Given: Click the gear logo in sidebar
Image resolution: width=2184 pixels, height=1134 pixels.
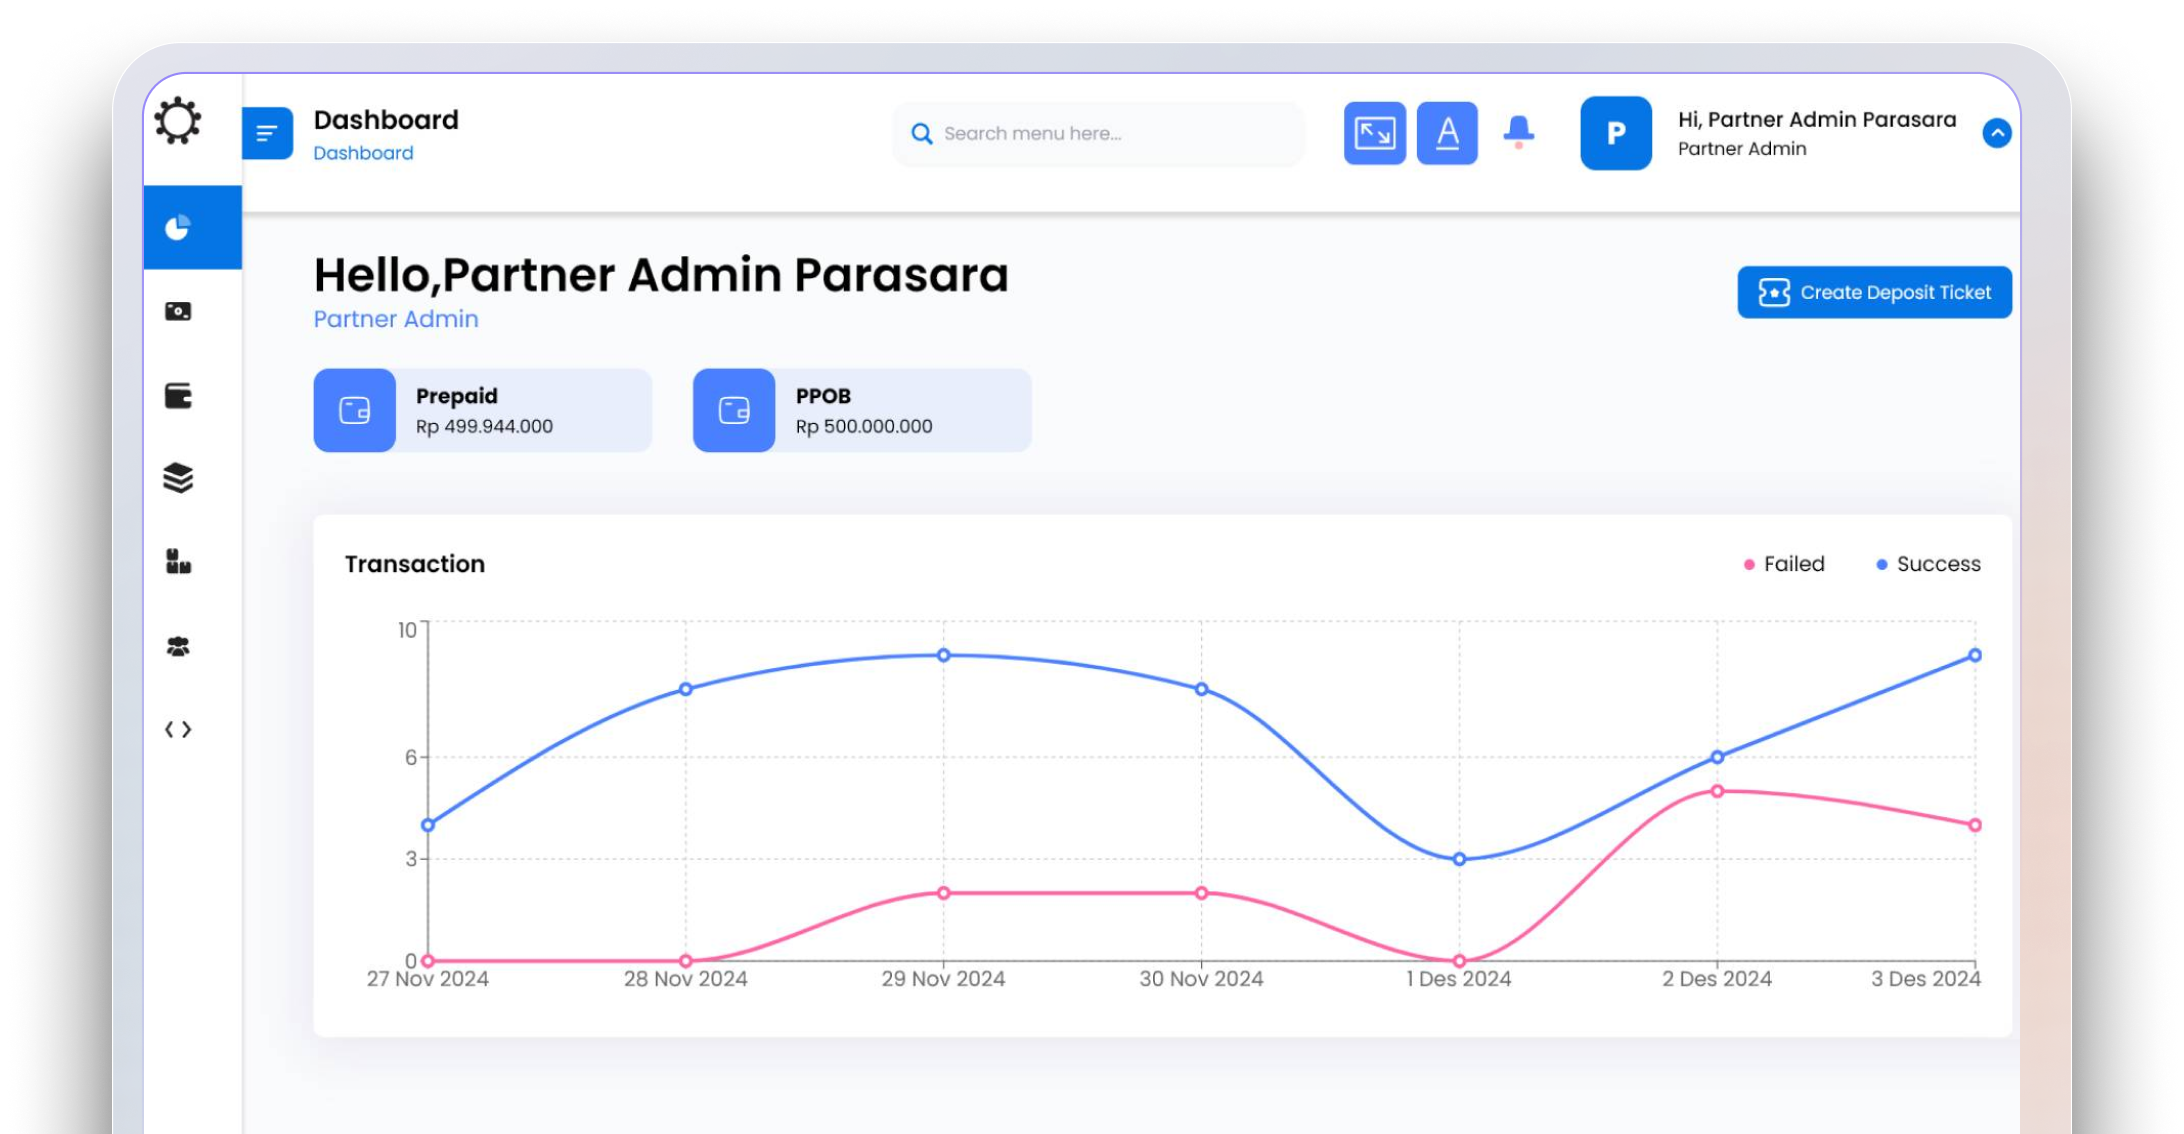Looking at the screenshot, I should coord(178,121).
